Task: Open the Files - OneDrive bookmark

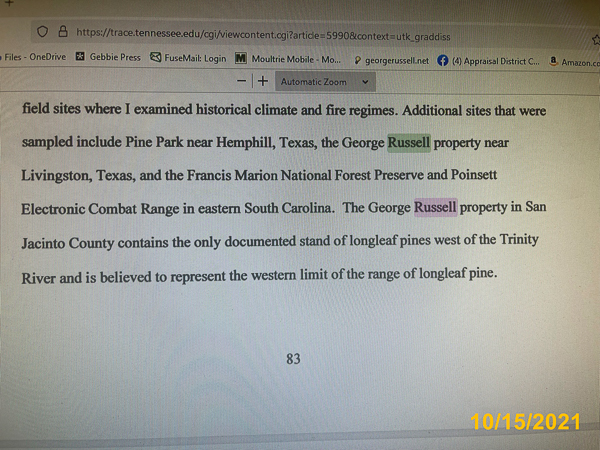Action: tap(34, 57)
